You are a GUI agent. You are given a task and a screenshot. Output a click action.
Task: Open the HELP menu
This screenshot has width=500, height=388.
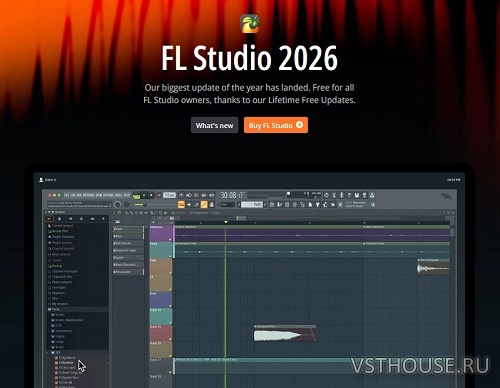[127, 195]
